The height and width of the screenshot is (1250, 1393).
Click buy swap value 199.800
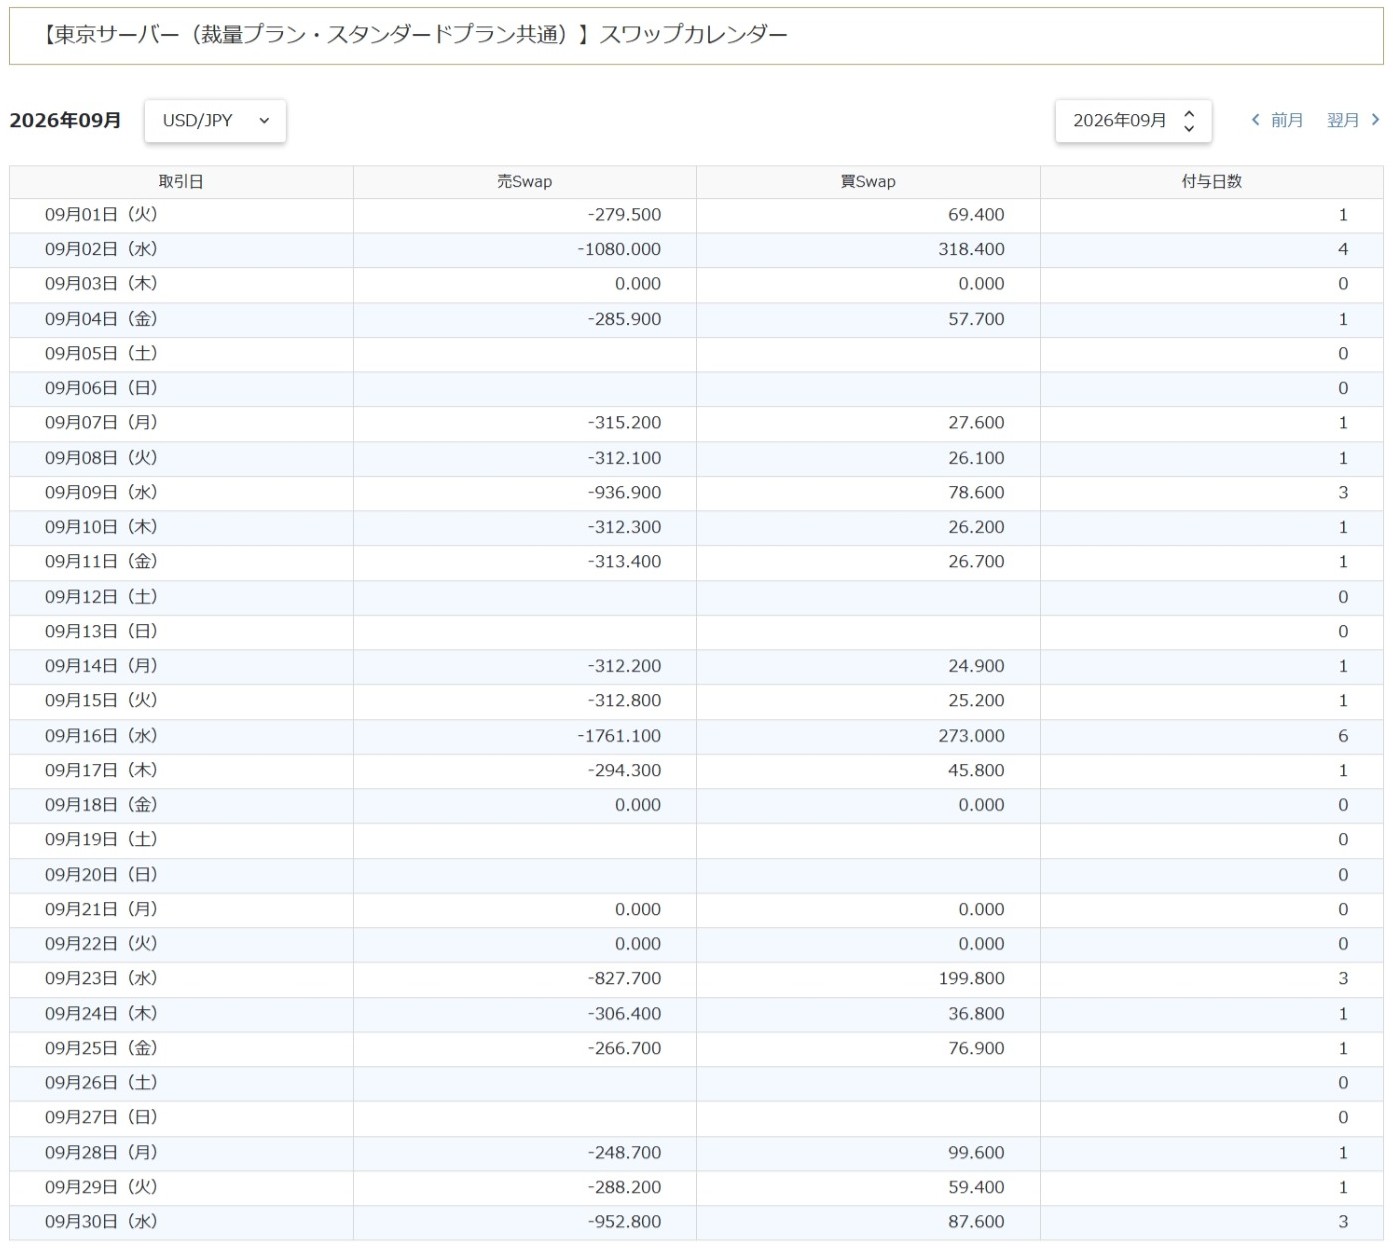(x=971, y=979)
